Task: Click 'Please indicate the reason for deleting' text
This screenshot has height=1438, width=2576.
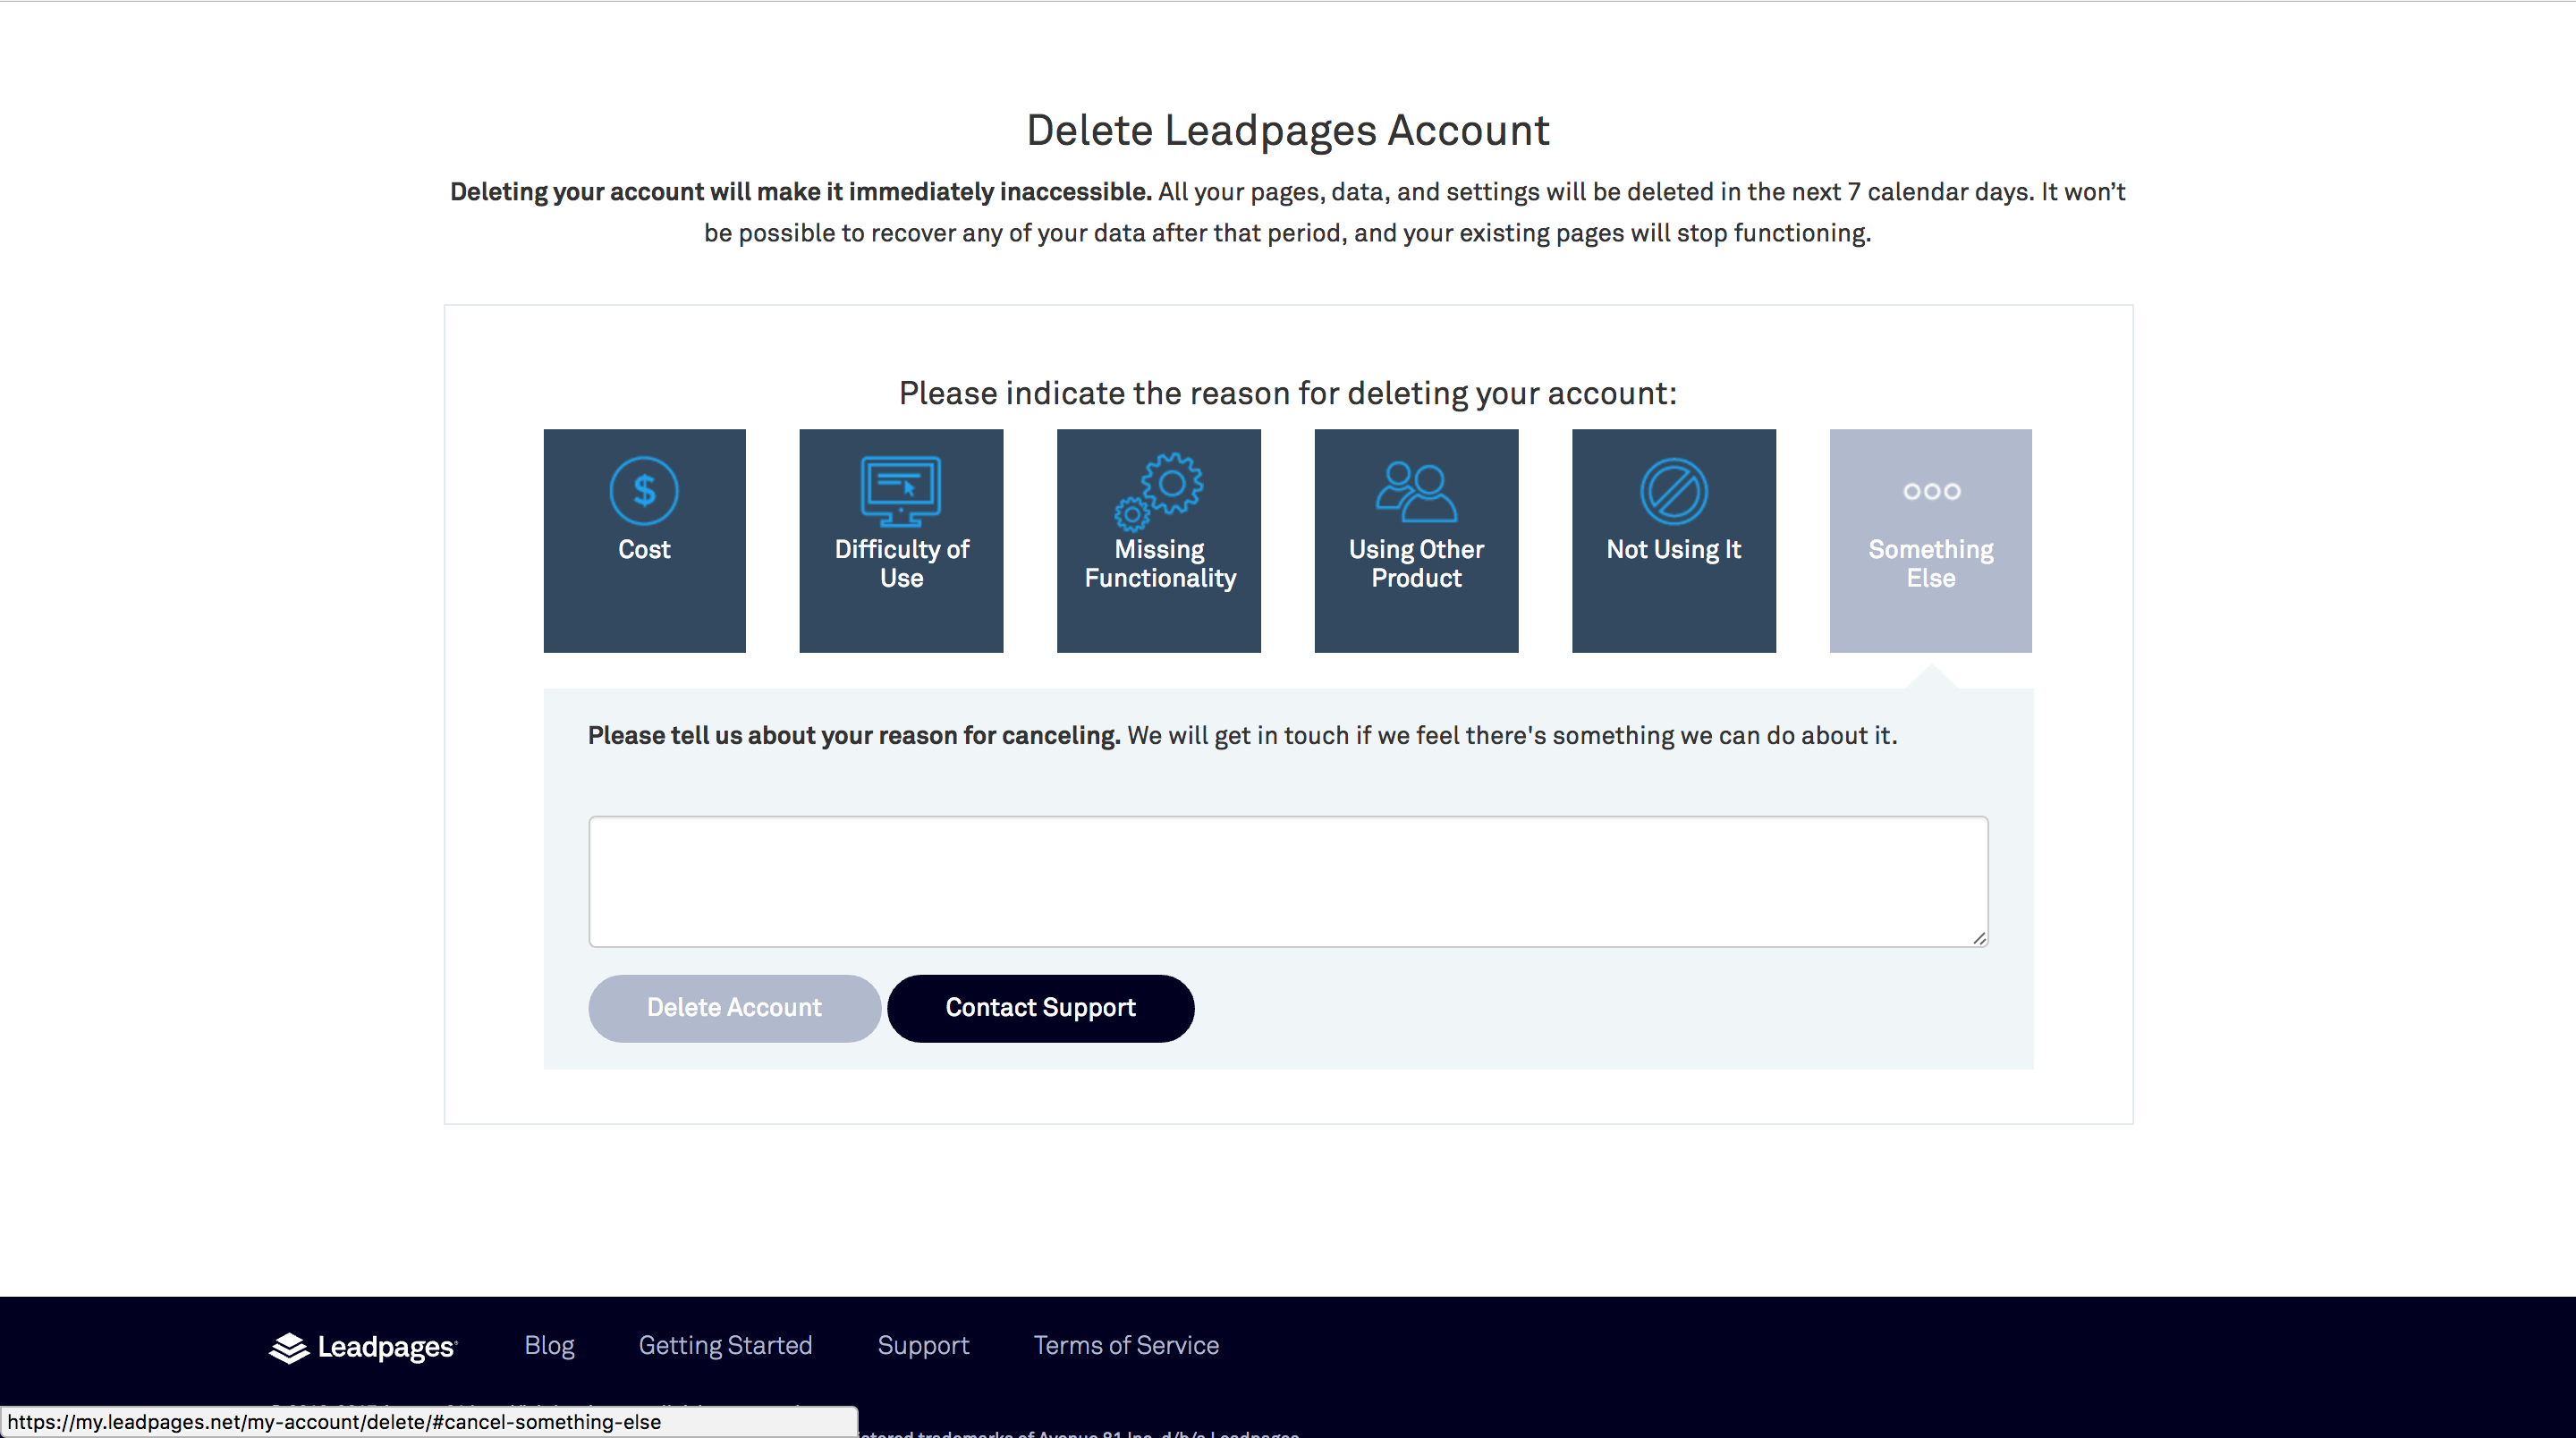Action: click(x=1288, y=393)
